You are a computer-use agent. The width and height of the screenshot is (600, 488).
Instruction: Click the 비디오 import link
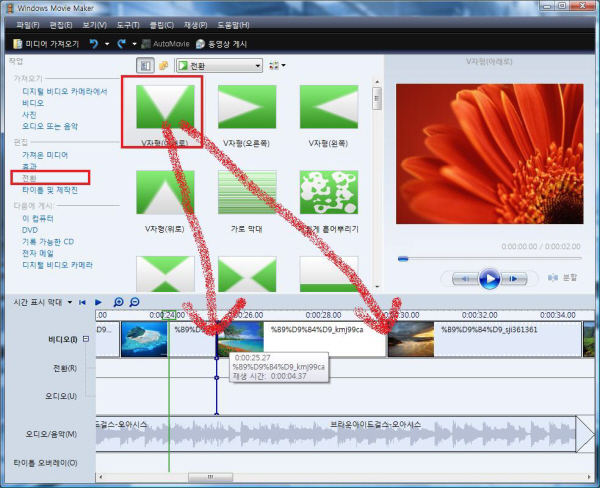click(x=33, y=103)
